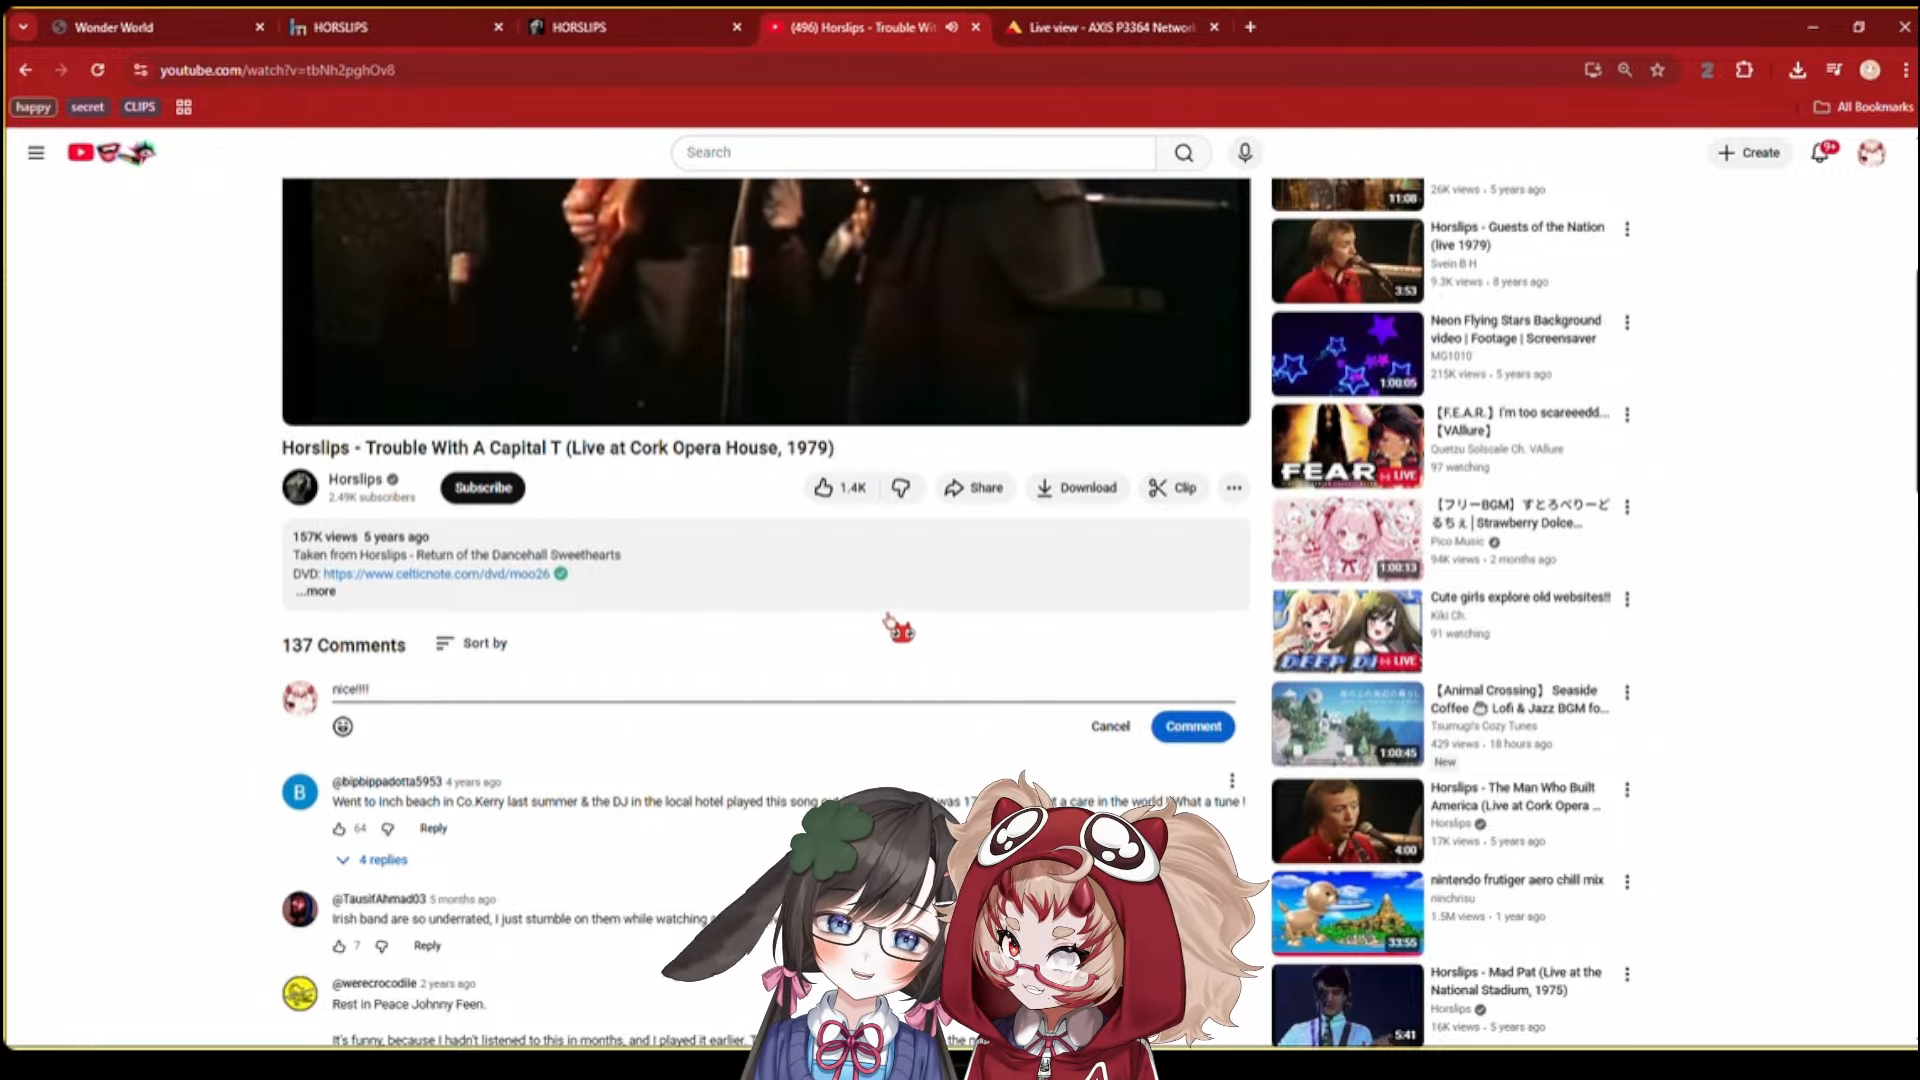
Task: Click the voice search microphone icon
Action: tap(1244, 153)
